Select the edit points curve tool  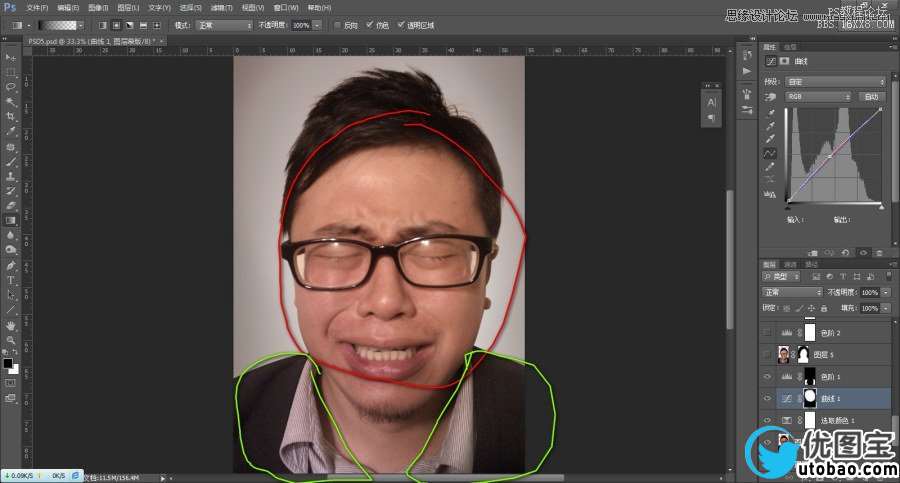tap(770, 153)
